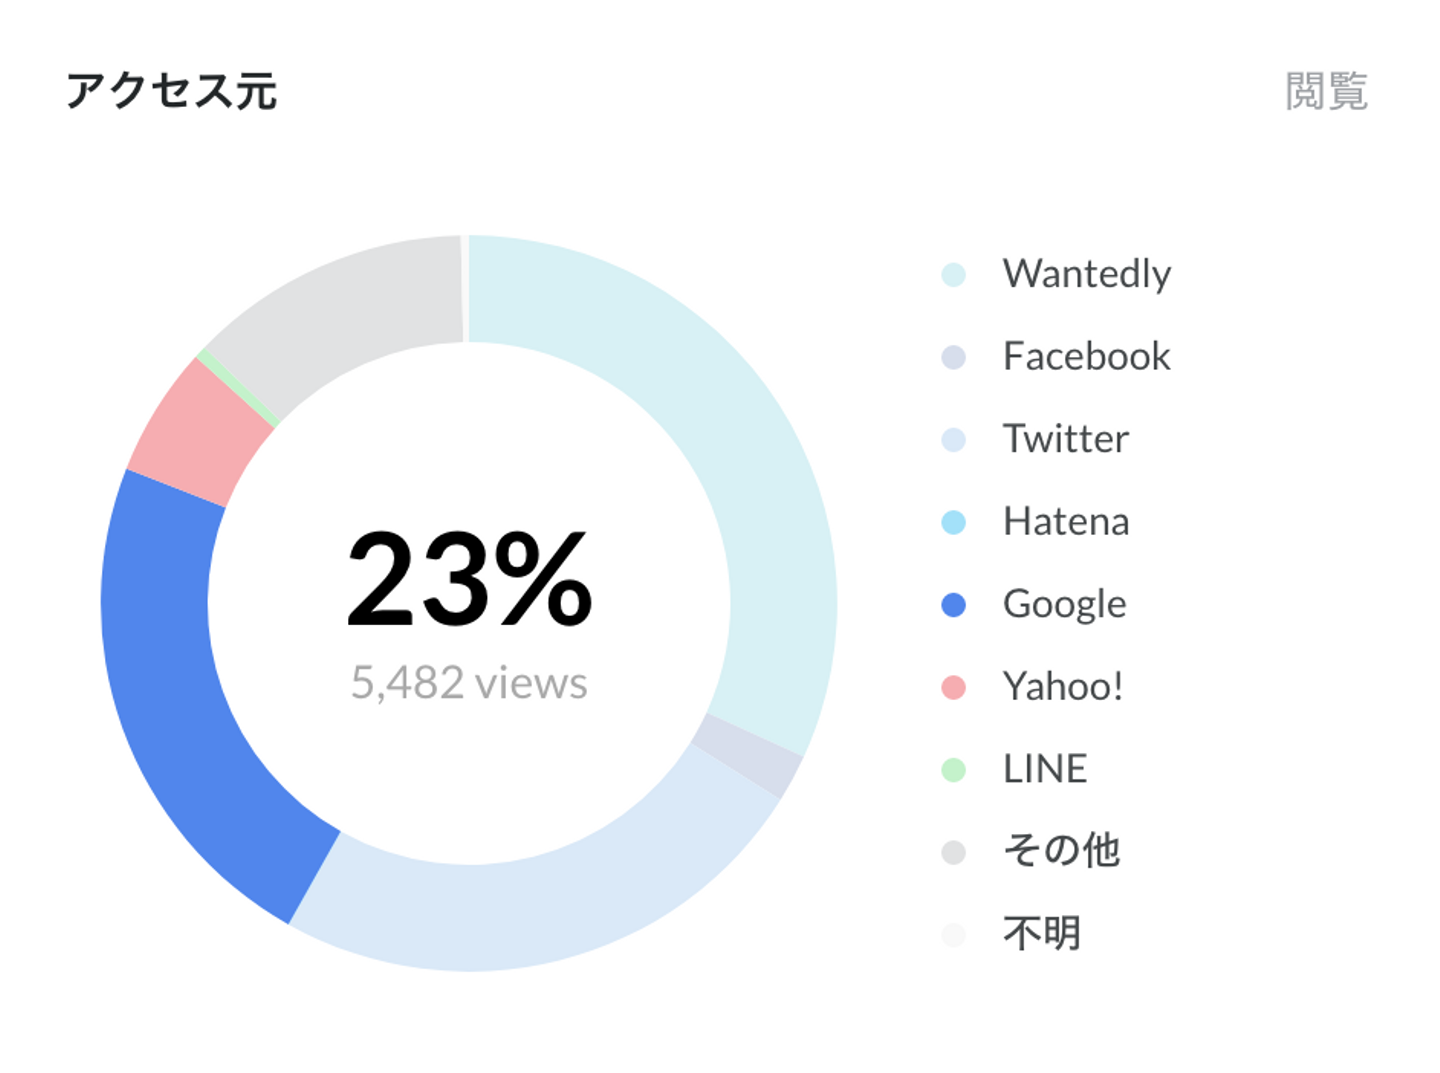Click the Facebook legend color dot
Screen dimensions: 1440x1073
pos(953,357)
